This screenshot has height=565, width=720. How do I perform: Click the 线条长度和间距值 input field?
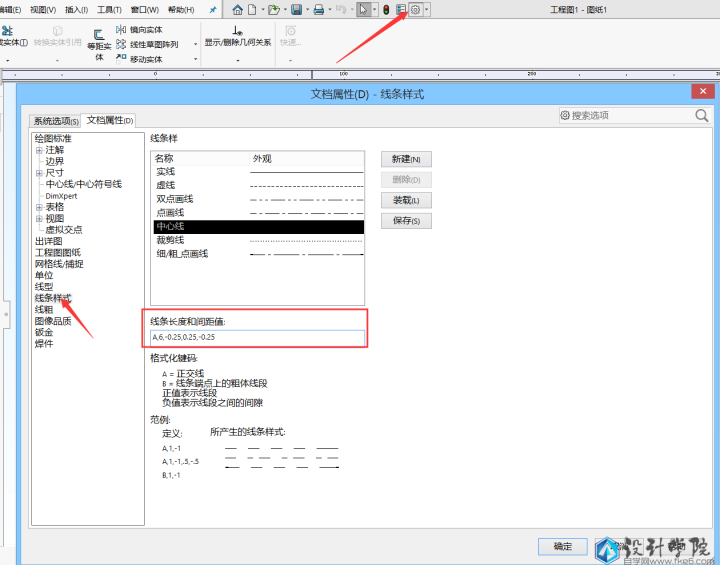(x=258, y=337)
